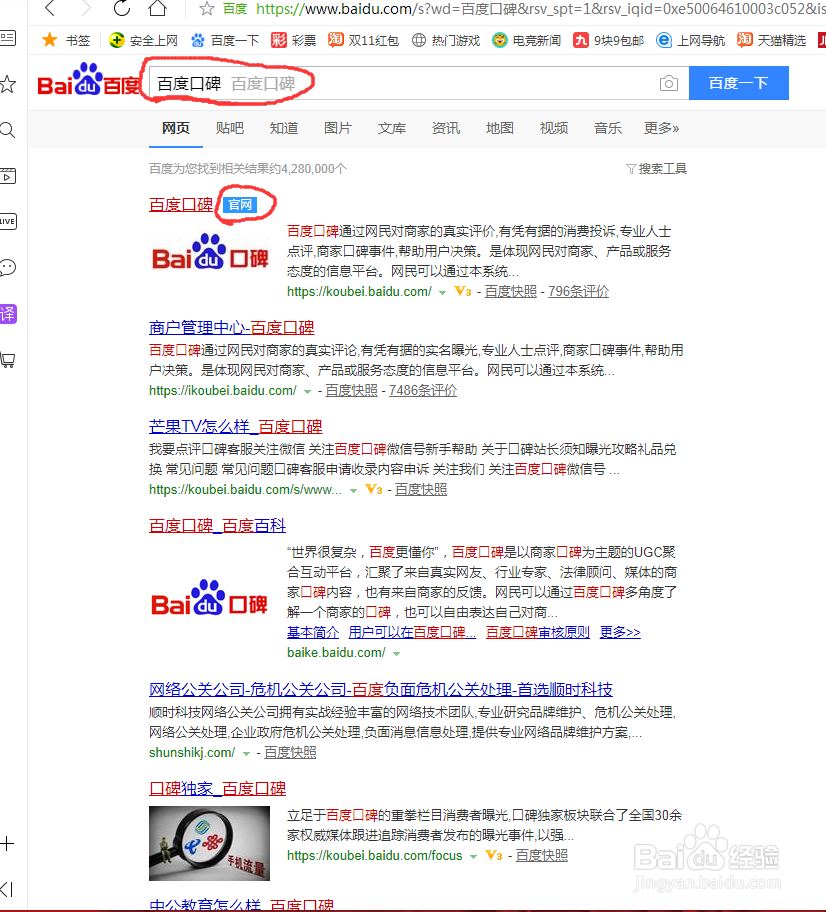The height and width of the screenshot is (912, 826).
Task: Switch to the 知道 tab
Action: pos(284,128)
